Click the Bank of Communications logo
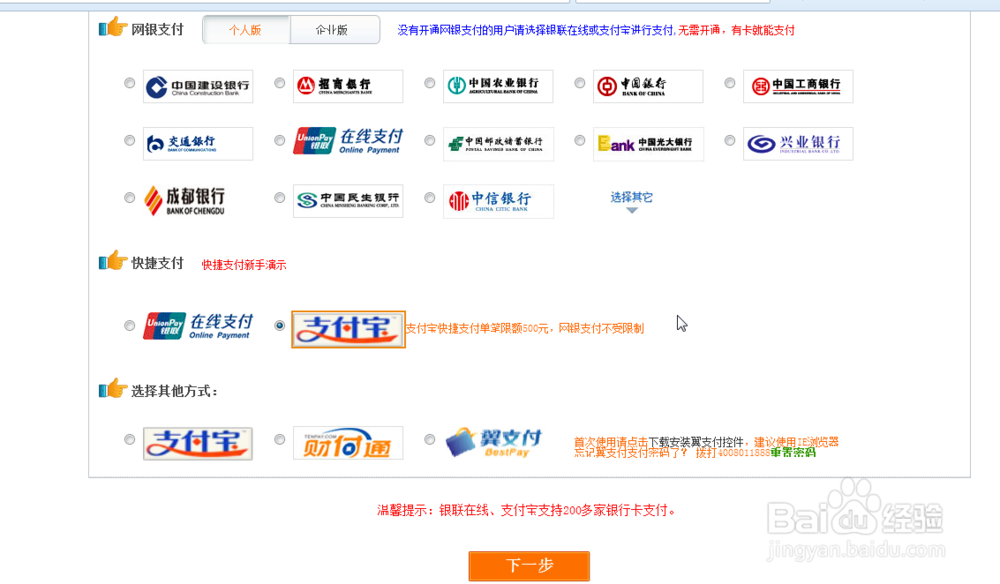Viewport: 1000px width, 584px height. [x=198, y=143]
